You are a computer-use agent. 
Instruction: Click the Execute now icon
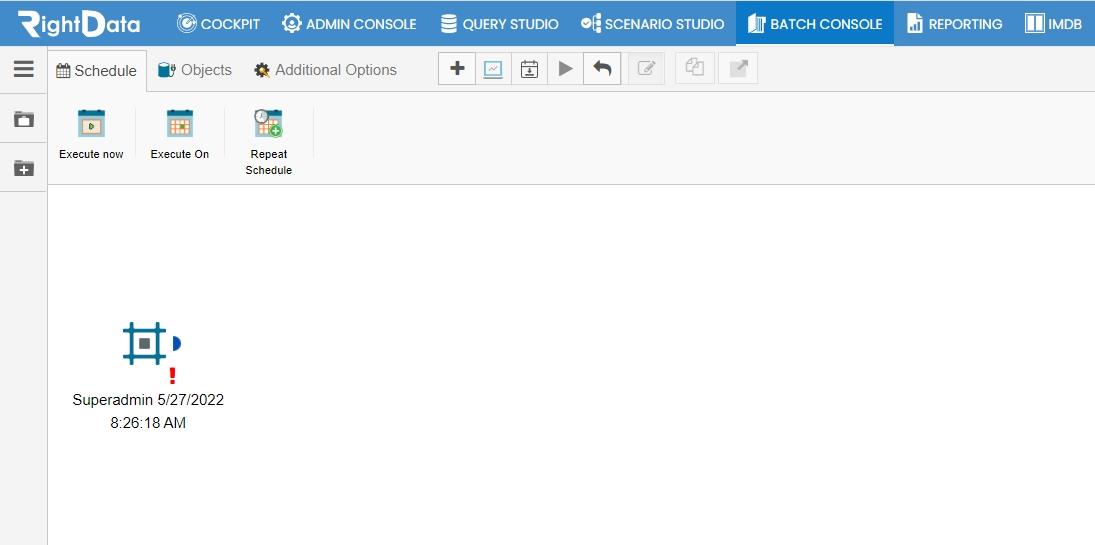click(x=91, y=124)
